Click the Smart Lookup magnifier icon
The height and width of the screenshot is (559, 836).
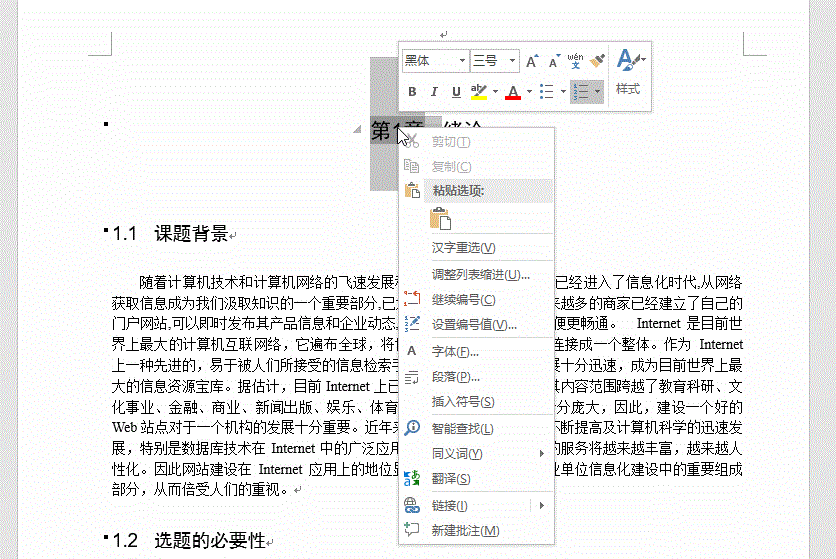pos(412,428)
